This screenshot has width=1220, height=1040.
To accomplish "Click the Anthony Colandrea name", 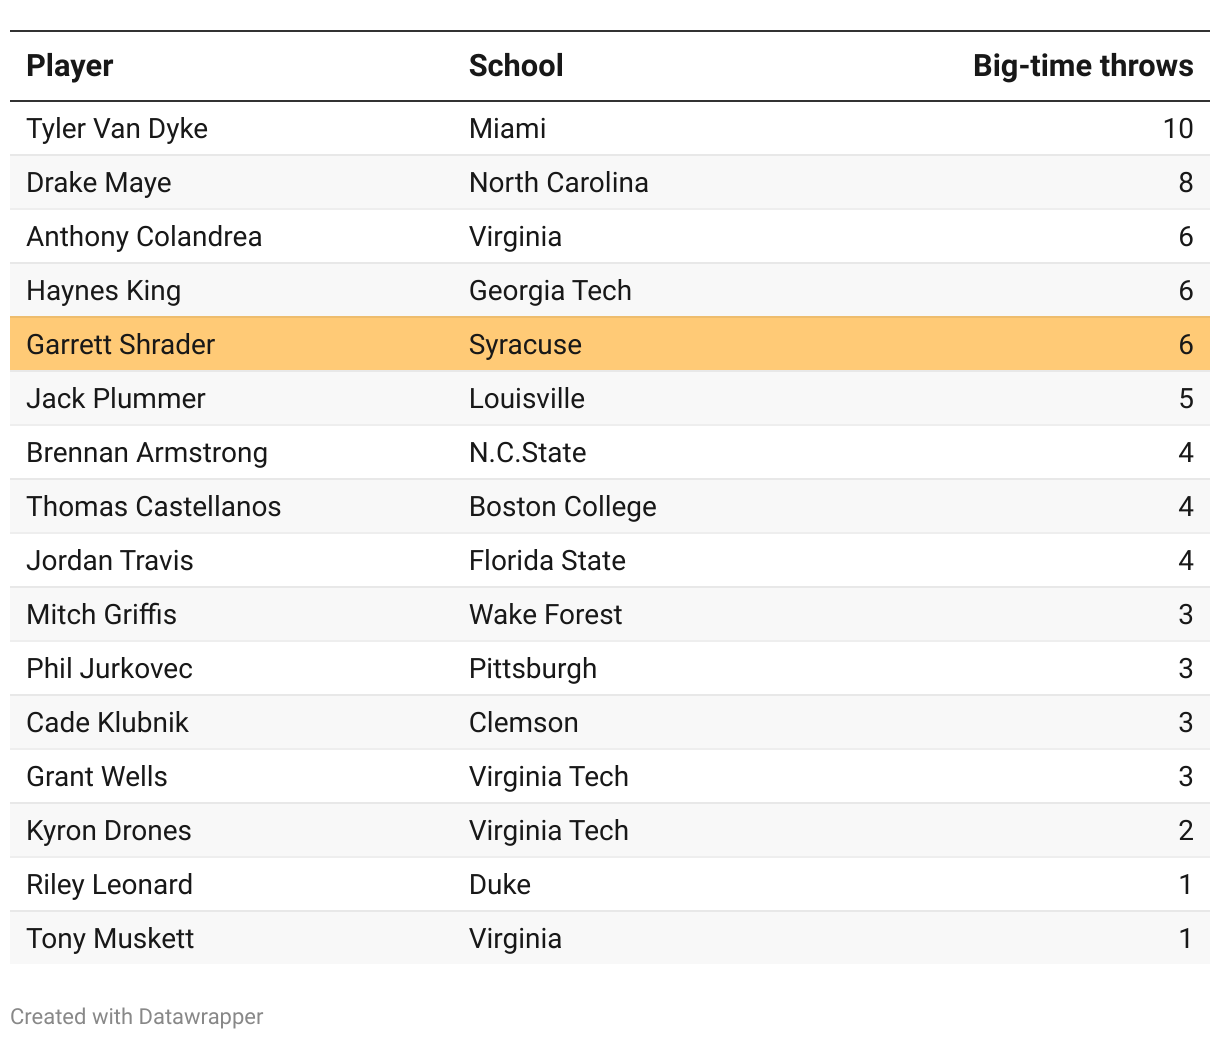I will (144, 237).
